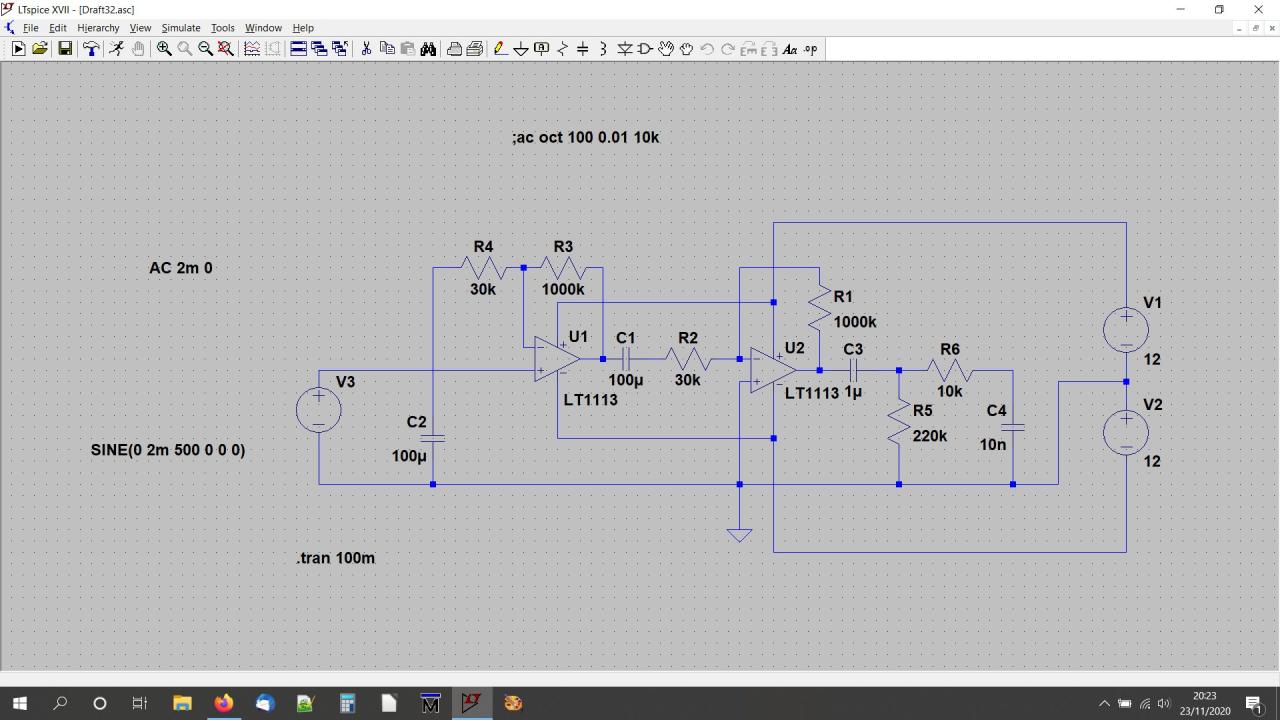Click the ground symbol in the schematic

pyautogui.click(x=739, y=535)
